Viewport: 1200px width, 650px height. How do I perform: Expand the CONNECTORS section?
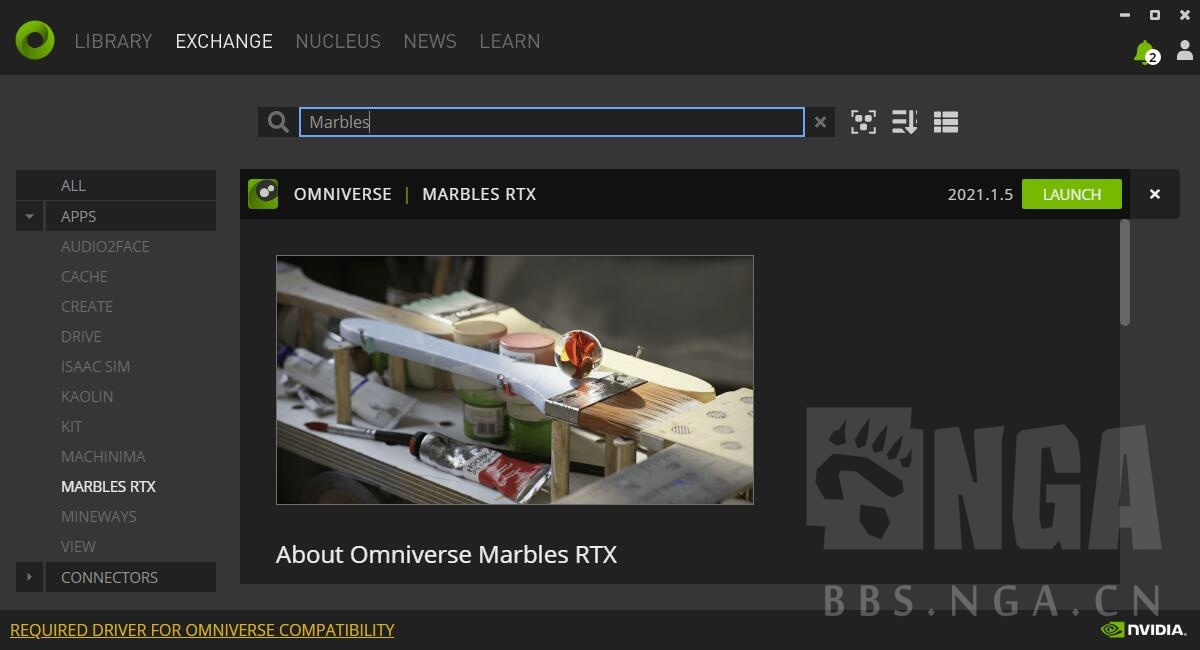click(x=28, y=577)
